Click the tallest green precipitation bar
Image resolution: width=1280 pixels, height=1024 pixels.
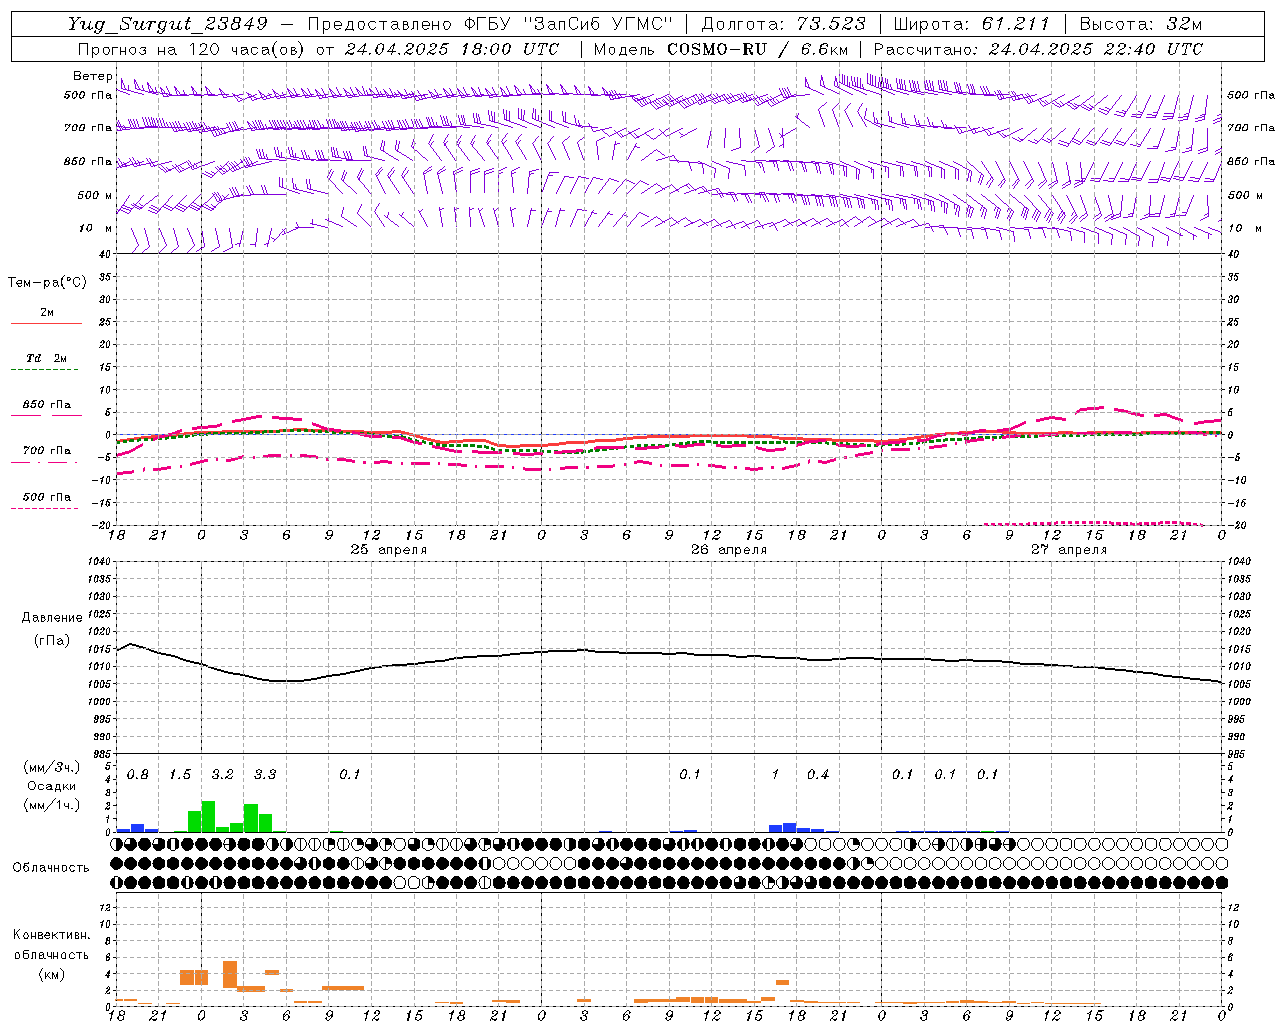(x=208, y=816)
